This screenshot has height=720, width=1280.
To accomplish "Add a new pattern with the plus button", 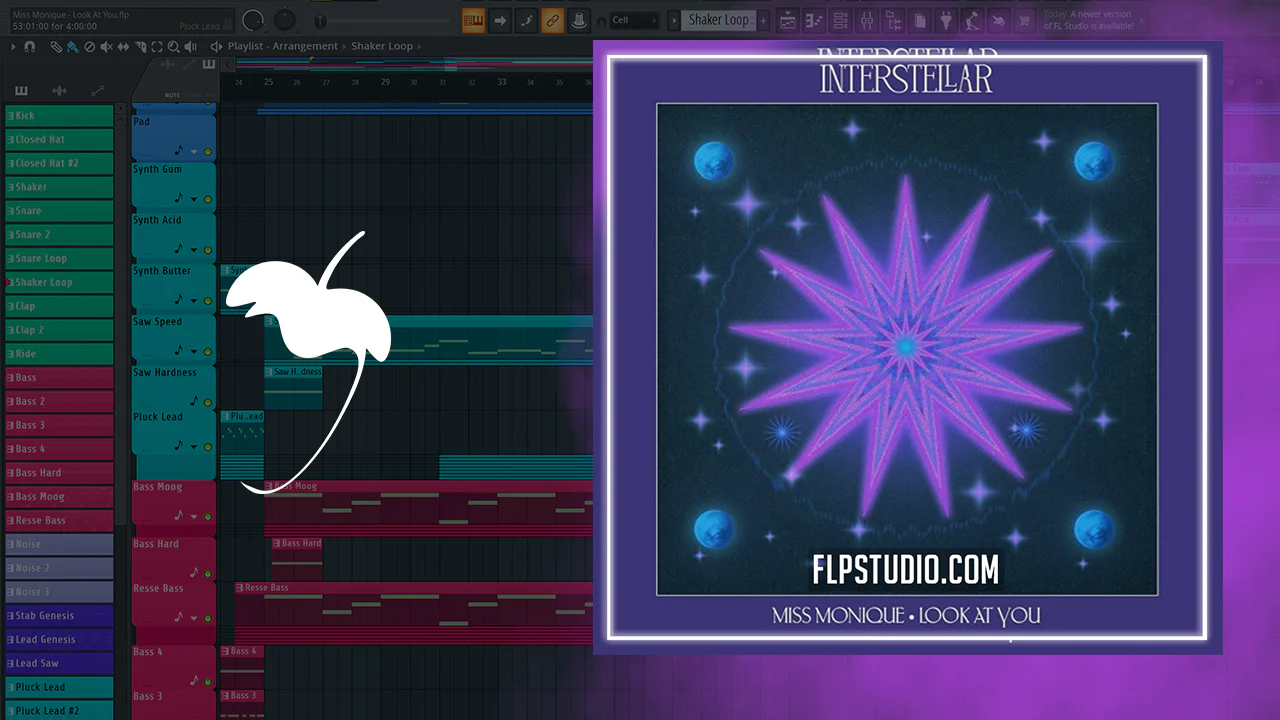I will 764,20.
